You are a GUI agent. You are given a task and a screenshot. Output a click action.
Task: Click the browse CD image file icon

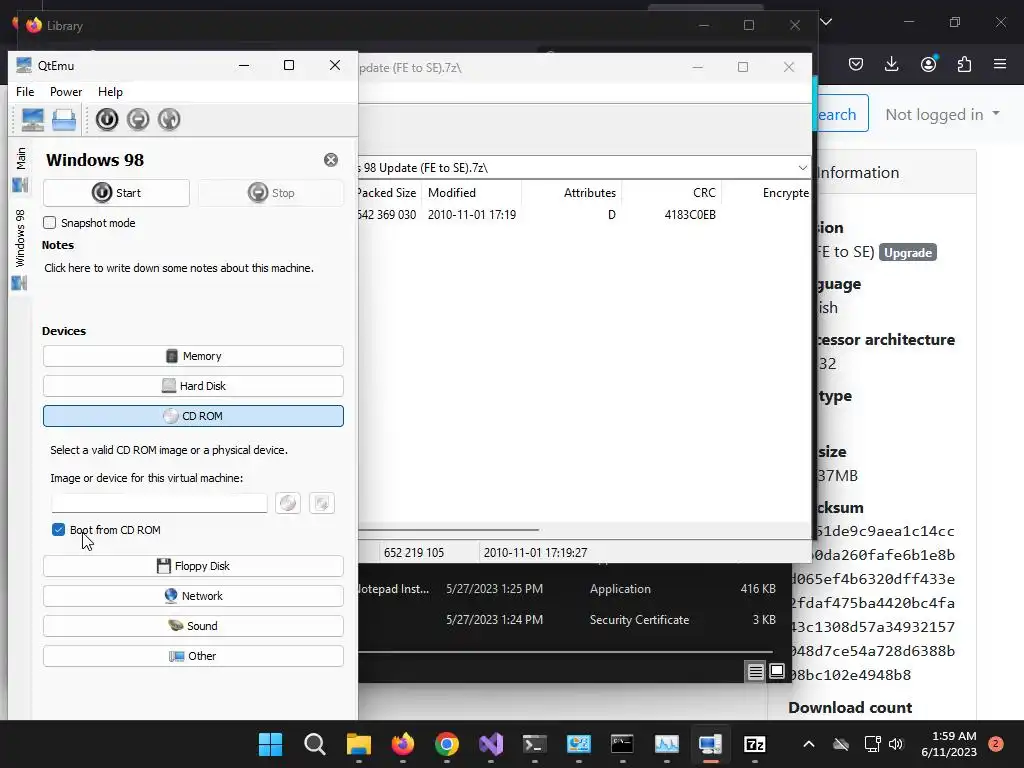322,503
